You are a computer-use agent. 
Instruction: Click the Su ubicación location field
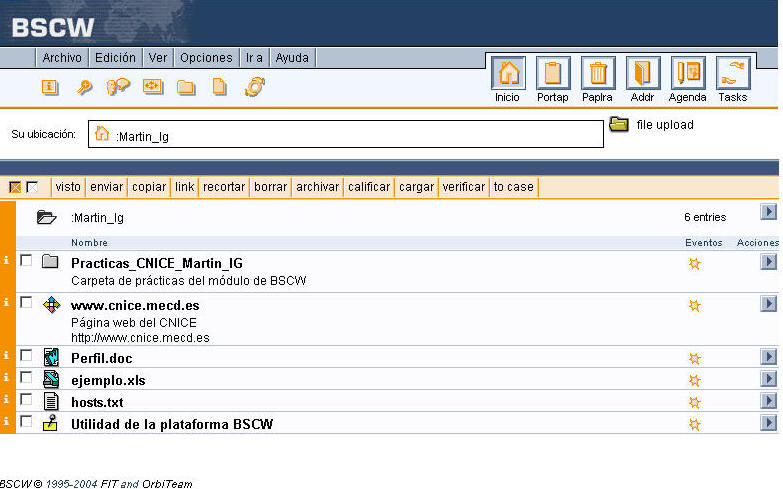[345, 135]
